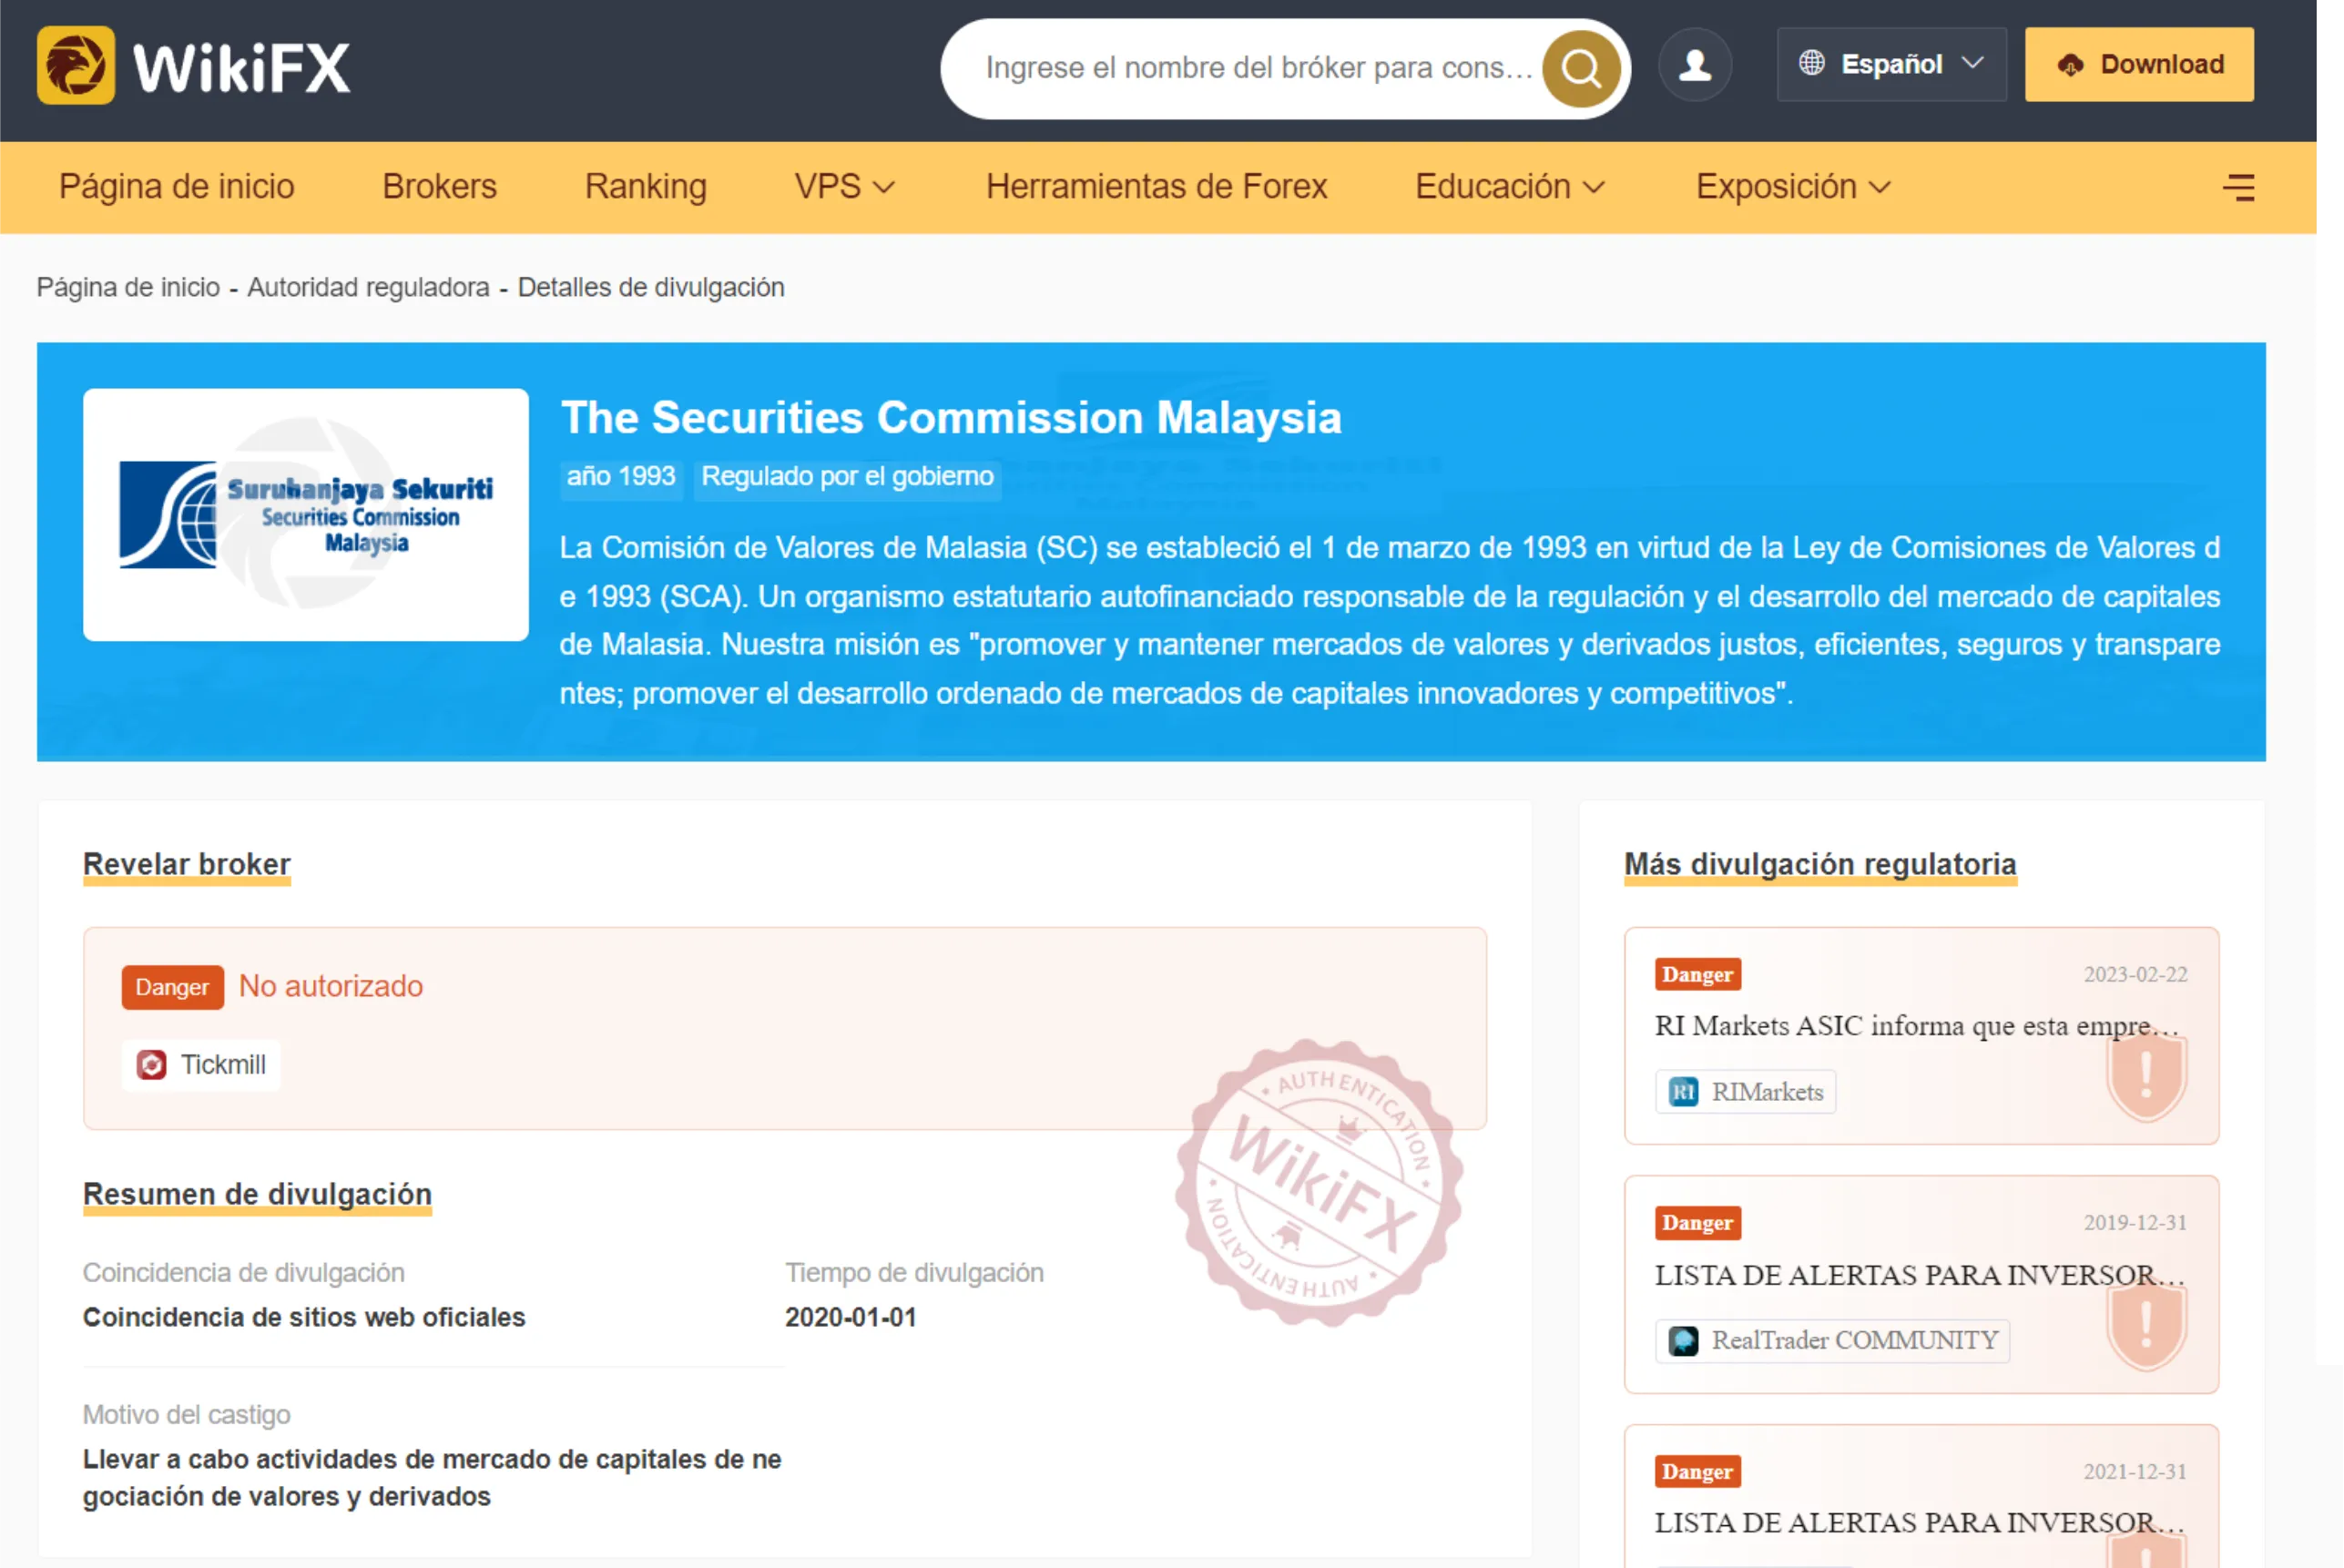The width and height of the screenshot is (2344, 1568).
Task: Click the WikiFX eagle logo icon
Action: (76, 66)
